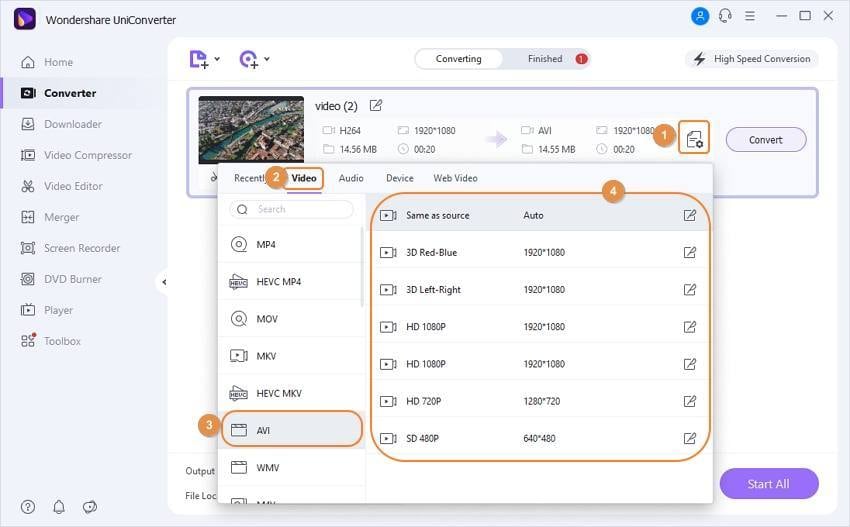Rename video (2) with edit icon
The image size is (850, 527).
pos(376,105)
